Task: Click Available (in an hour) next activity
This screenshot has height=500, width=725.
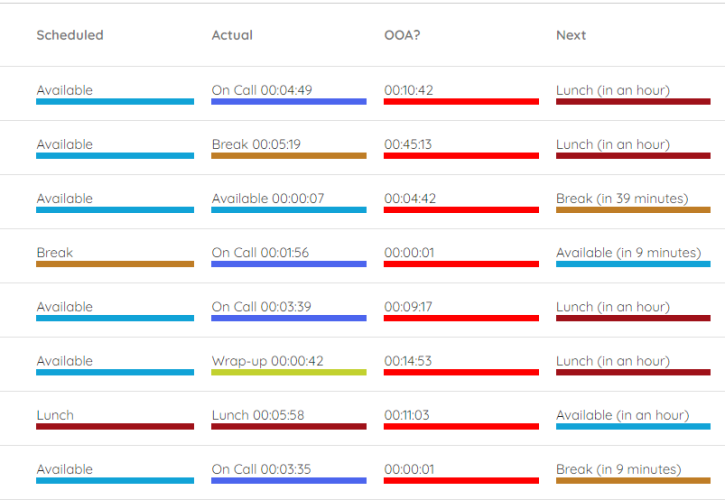Action: pyautogui.click(x=622, y=415)
